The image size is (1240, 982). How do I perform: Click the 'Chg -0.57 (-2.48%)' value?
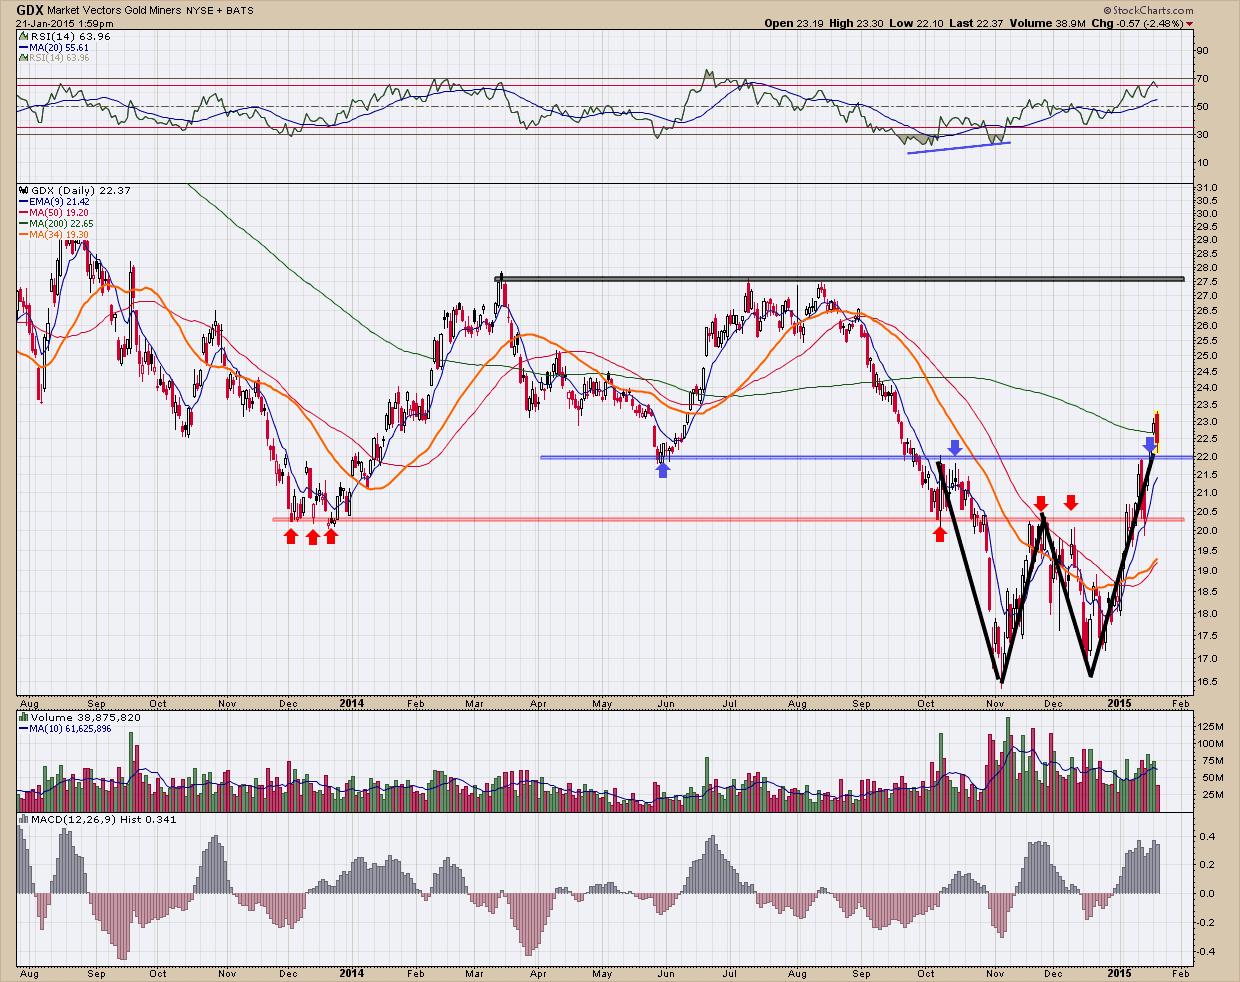1137,23
